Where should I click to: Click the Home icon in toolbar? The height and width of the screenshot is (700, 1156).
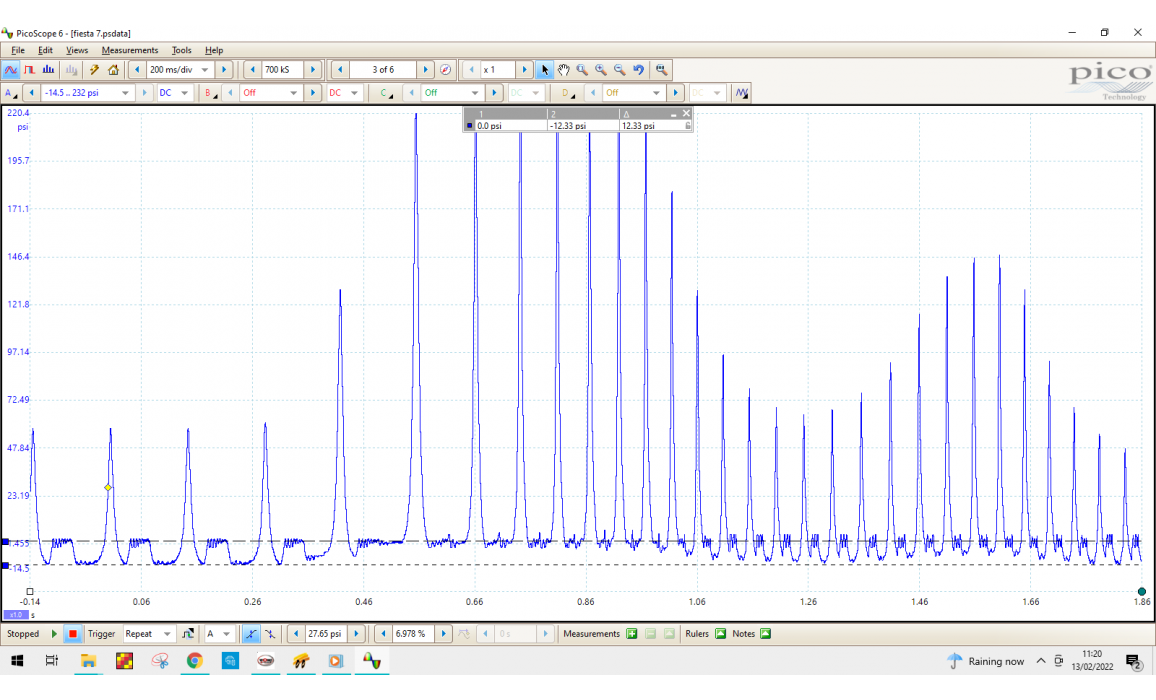click(x=113, y=70)
